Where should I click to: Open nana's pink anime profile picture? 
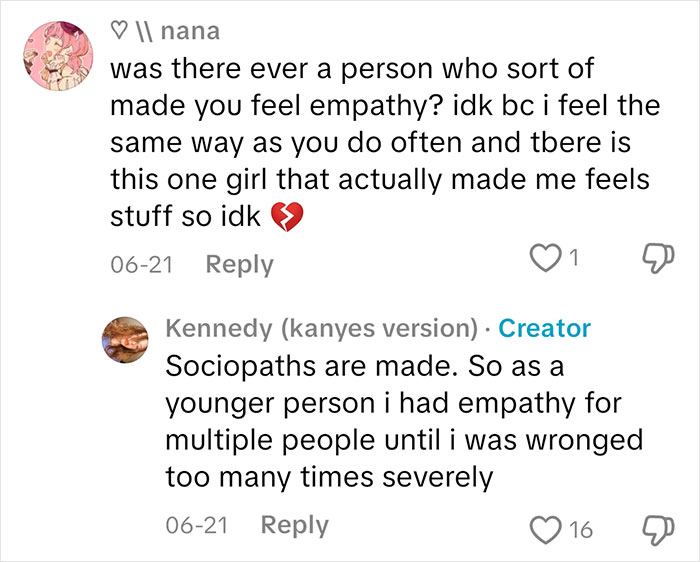[x=58, y=55]
